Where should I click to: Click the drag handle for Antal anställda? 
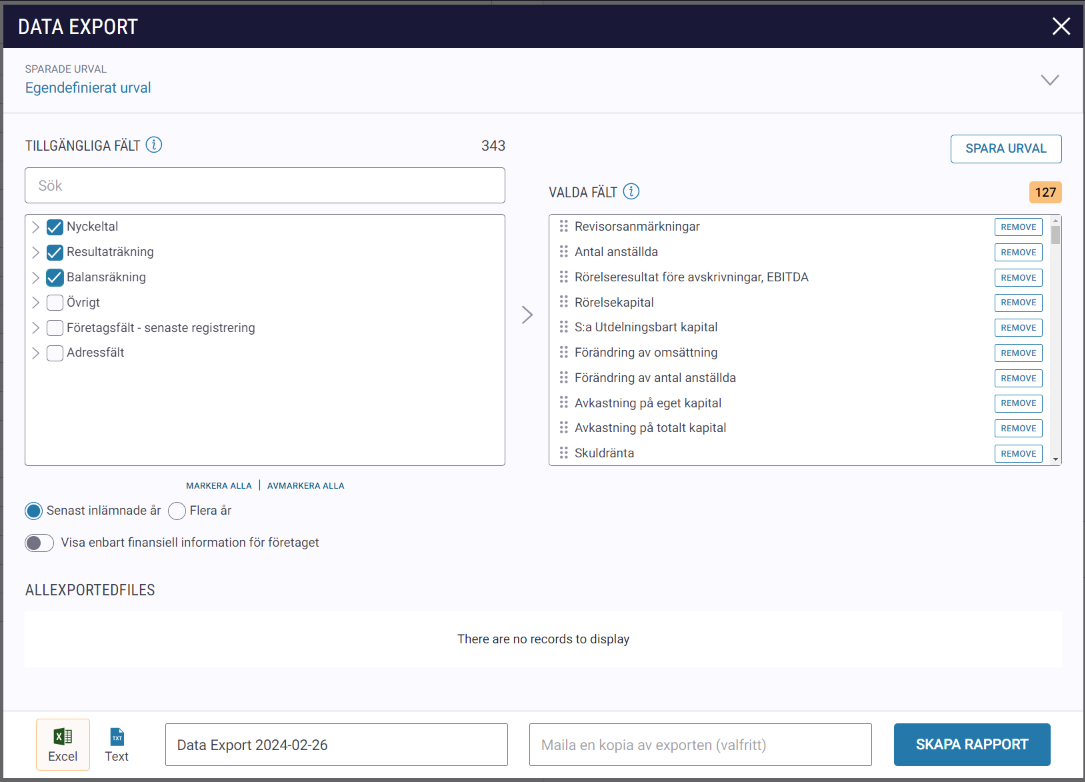(564, 251)
